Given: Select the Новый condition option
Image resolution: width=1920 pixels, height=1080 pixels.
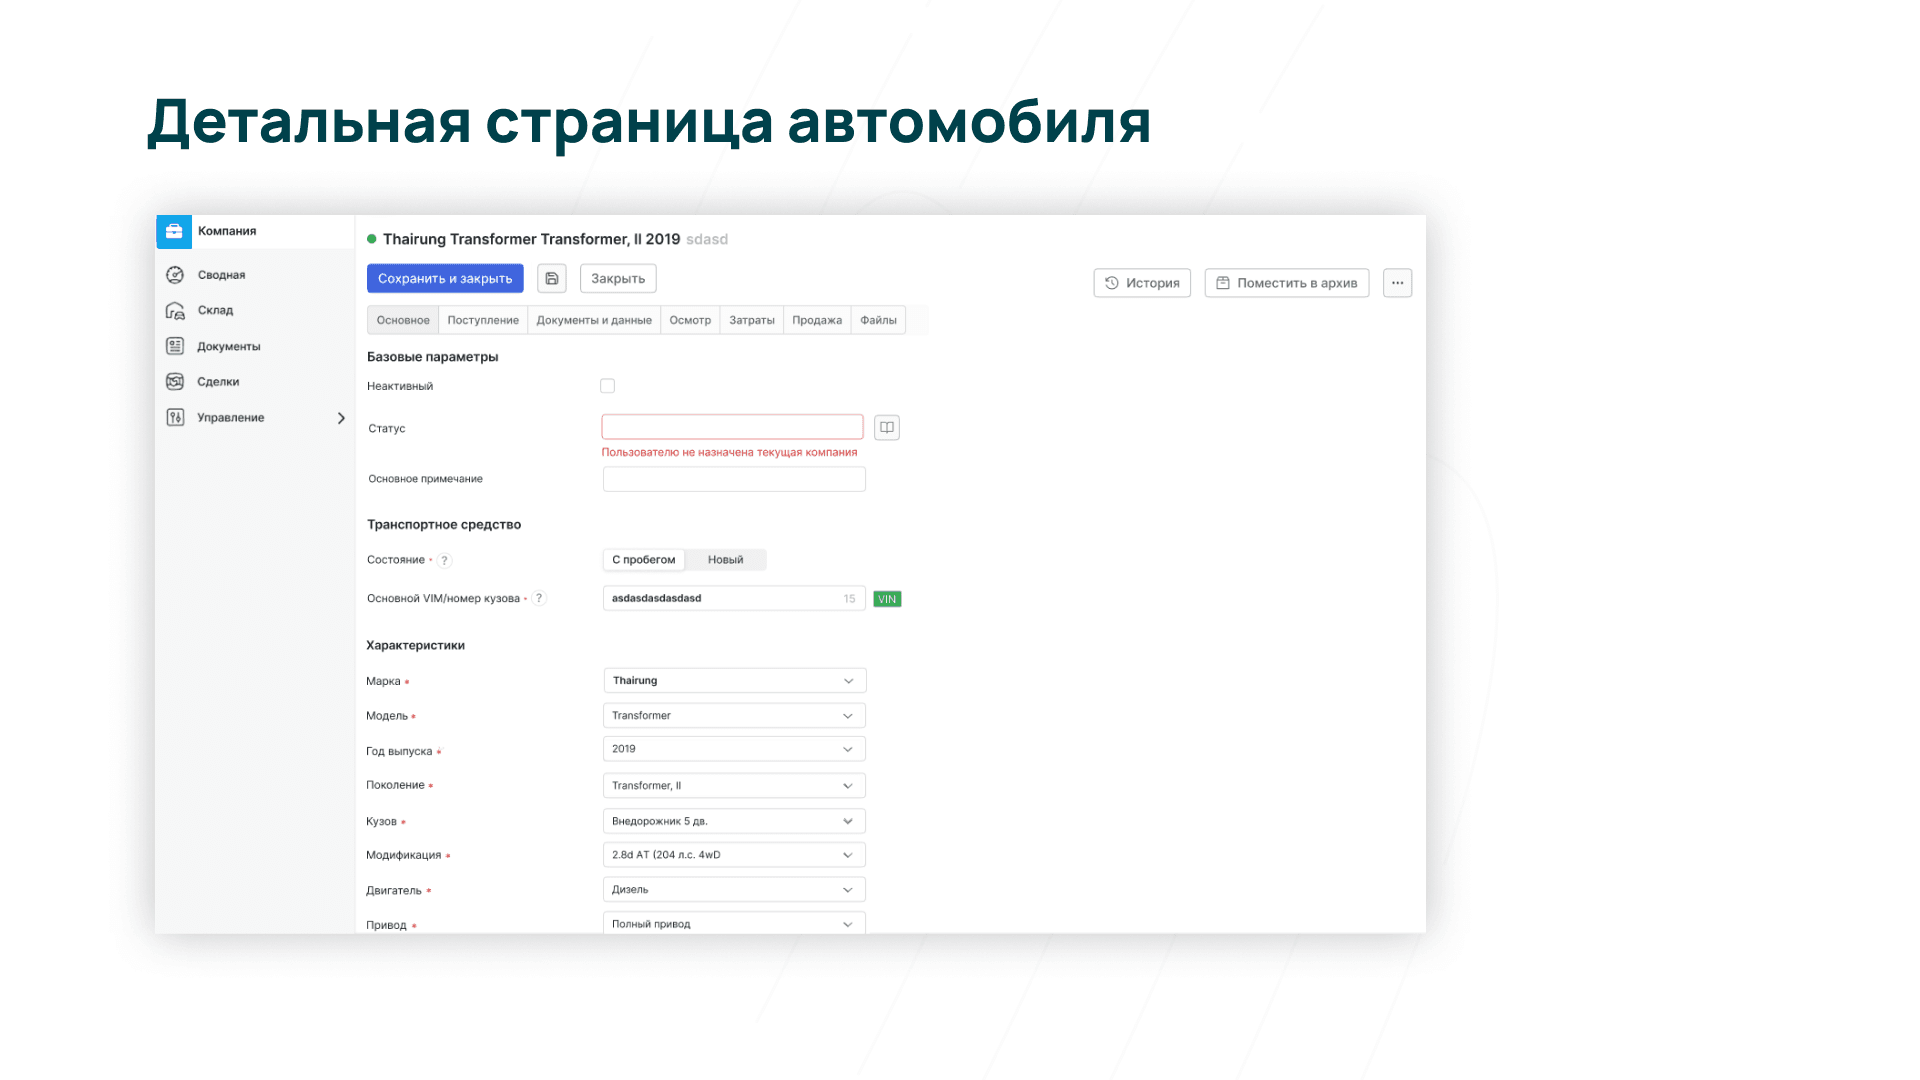Looking at the screenshot, I should coord(725,560).
